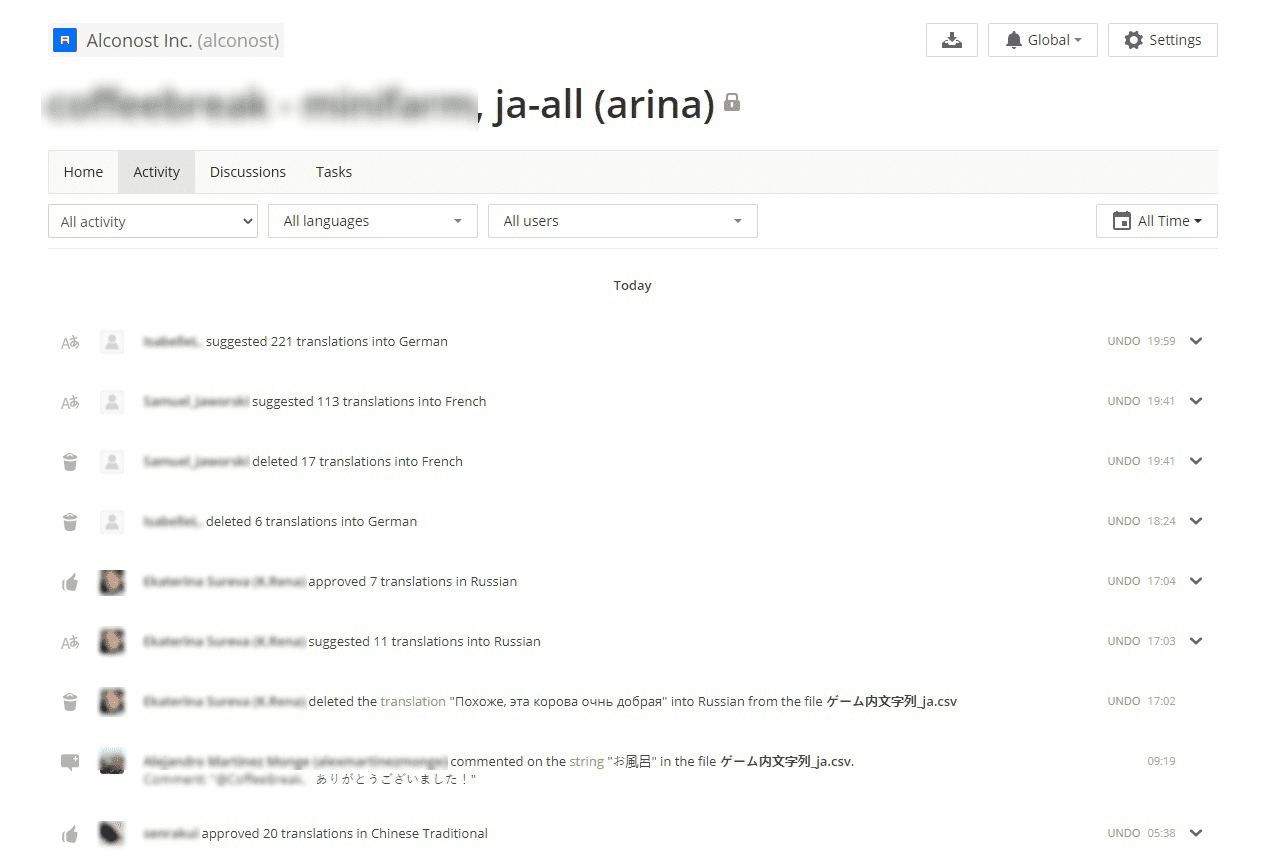Viewport: 1274px width, 866px height.
Task: Open the Discussions tab
Action: coord(247,172)
